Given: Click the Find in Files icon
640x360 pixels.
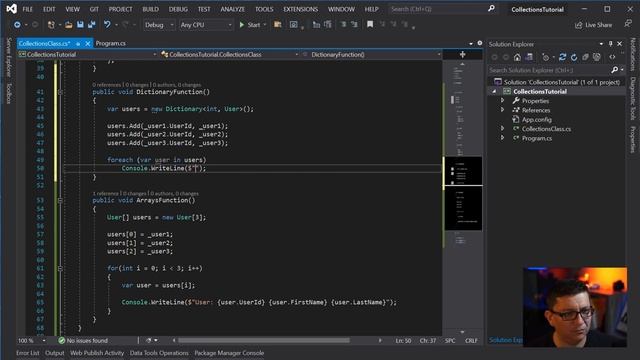Looking at the screenshot, I should (x=278, y=25).
